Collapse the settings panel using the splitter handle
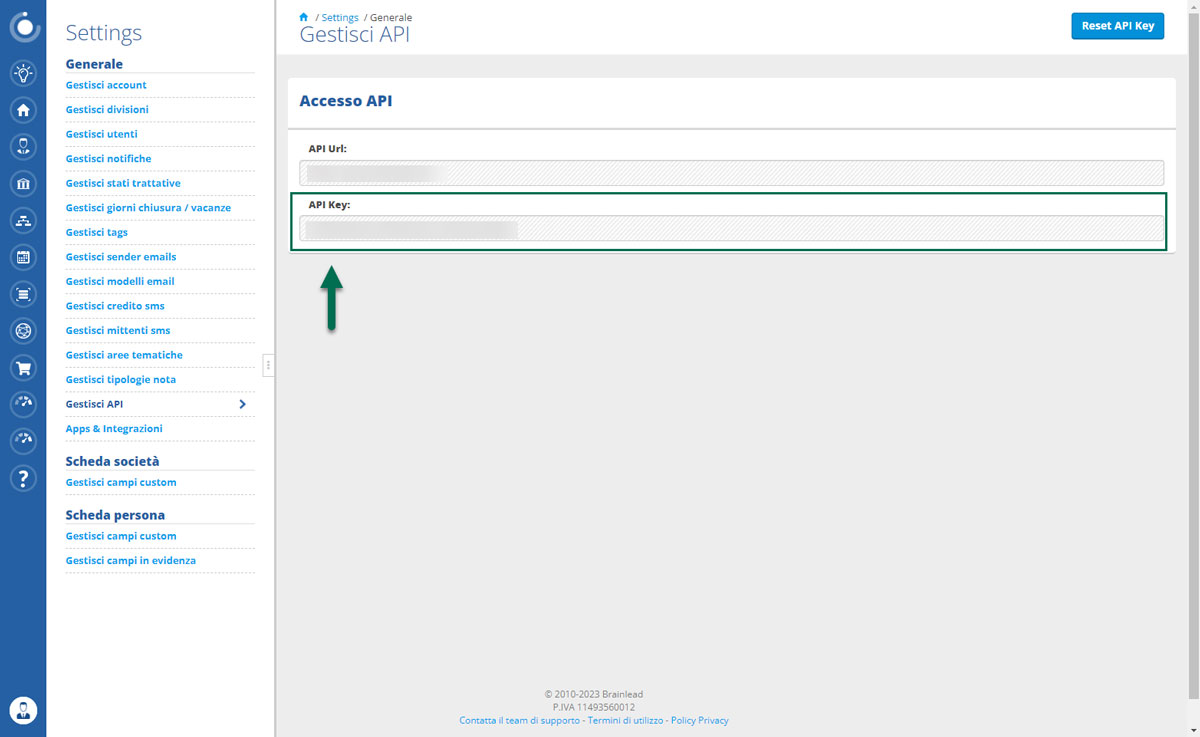The height and width of the screenshot is (737, 1200). coord(268,366)
